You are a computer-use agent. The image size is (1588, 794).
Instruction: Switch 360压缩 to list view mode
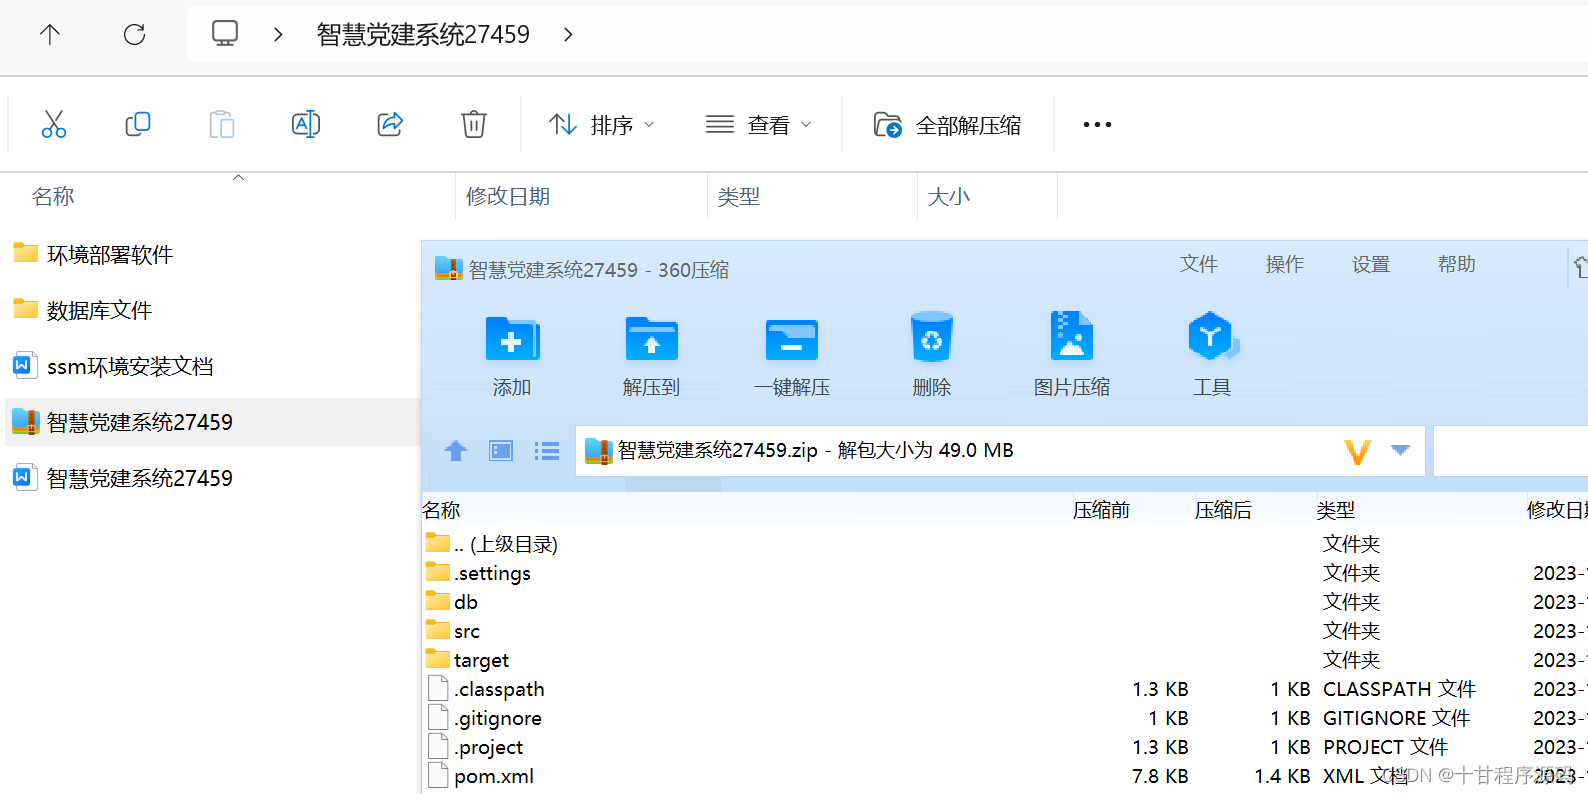click(547, 451)
